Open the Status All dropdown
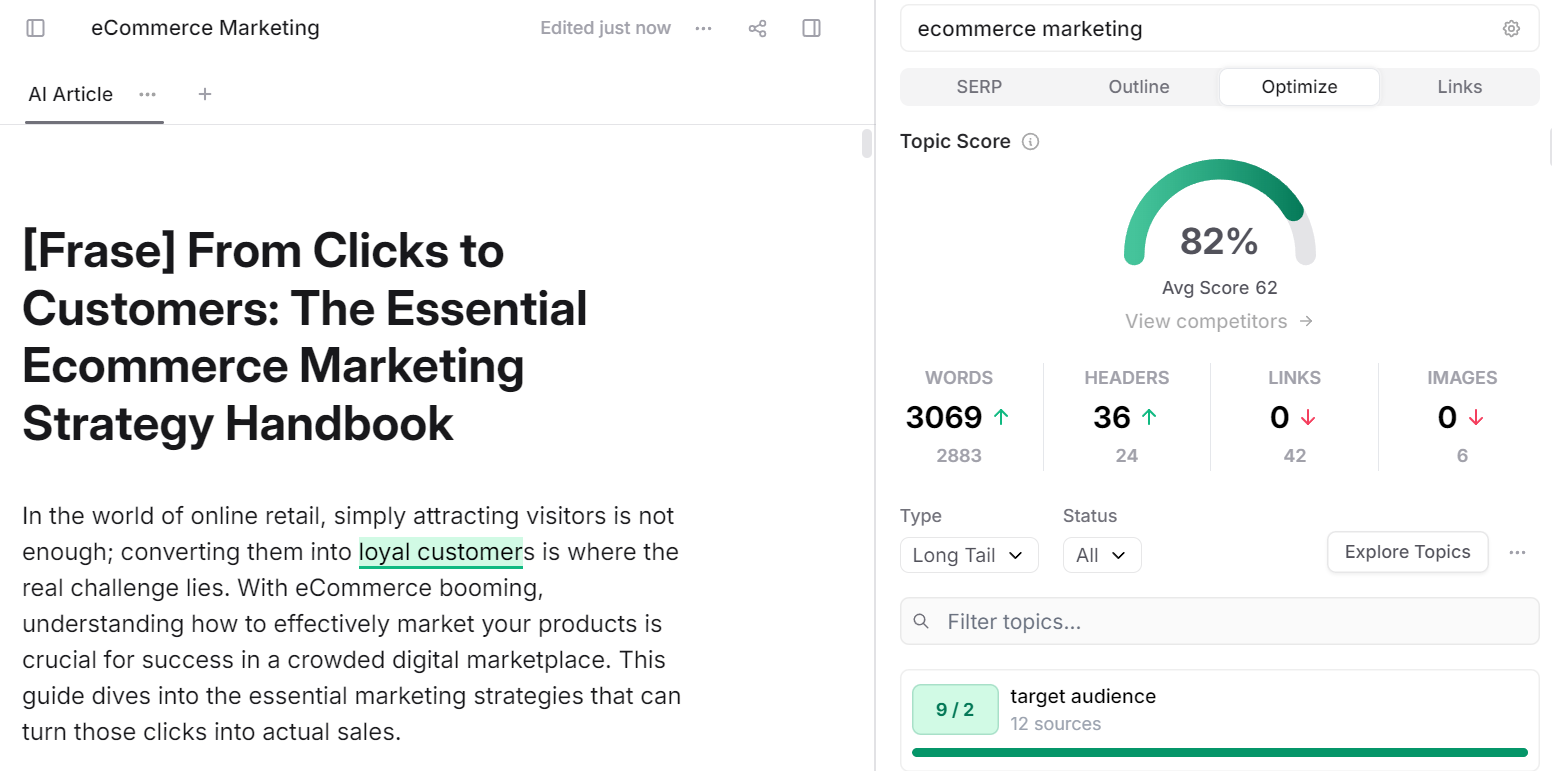1552x771 pixels. pyautogui.click(x=1102, y=555)
